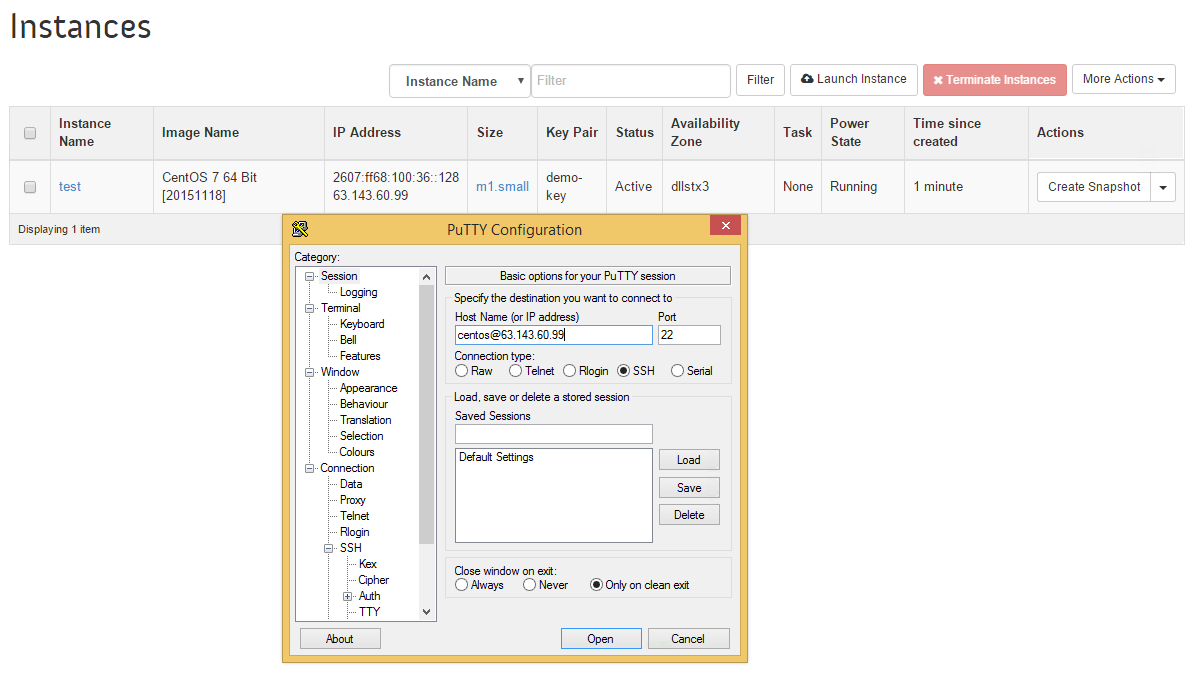Focus the Saved Sessions text field
The height and width of the screenshot is (689, 1196).
tap(554, 434)
